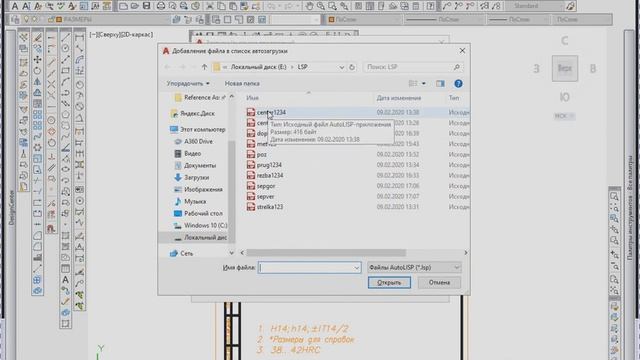Select the file 'poz'
Image resolution: width=640 pixels, height=360 pixels.
coord(262,154)
